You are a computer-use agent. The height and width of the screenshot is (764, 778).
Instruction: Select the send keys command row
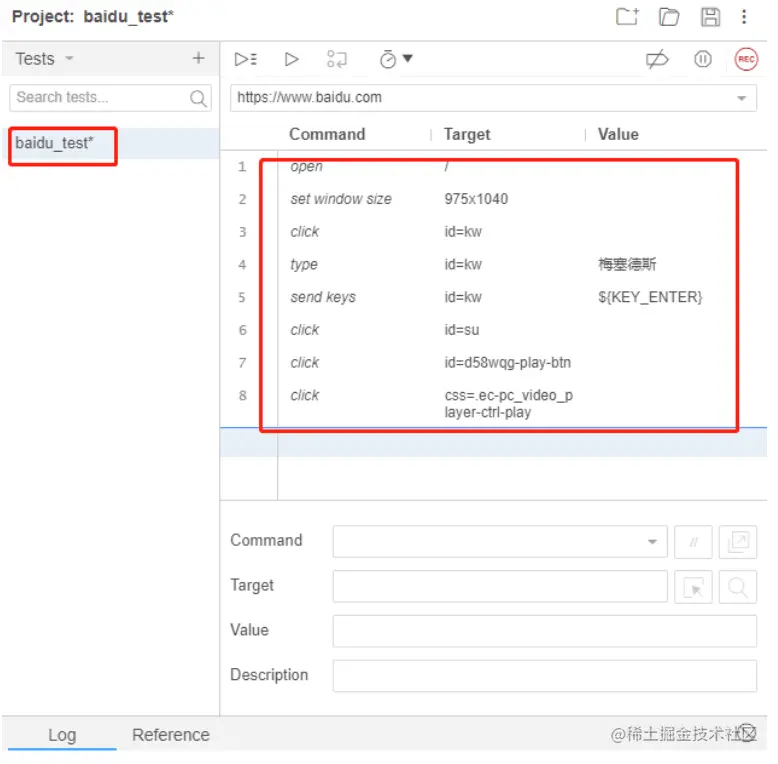pos(493,297)
